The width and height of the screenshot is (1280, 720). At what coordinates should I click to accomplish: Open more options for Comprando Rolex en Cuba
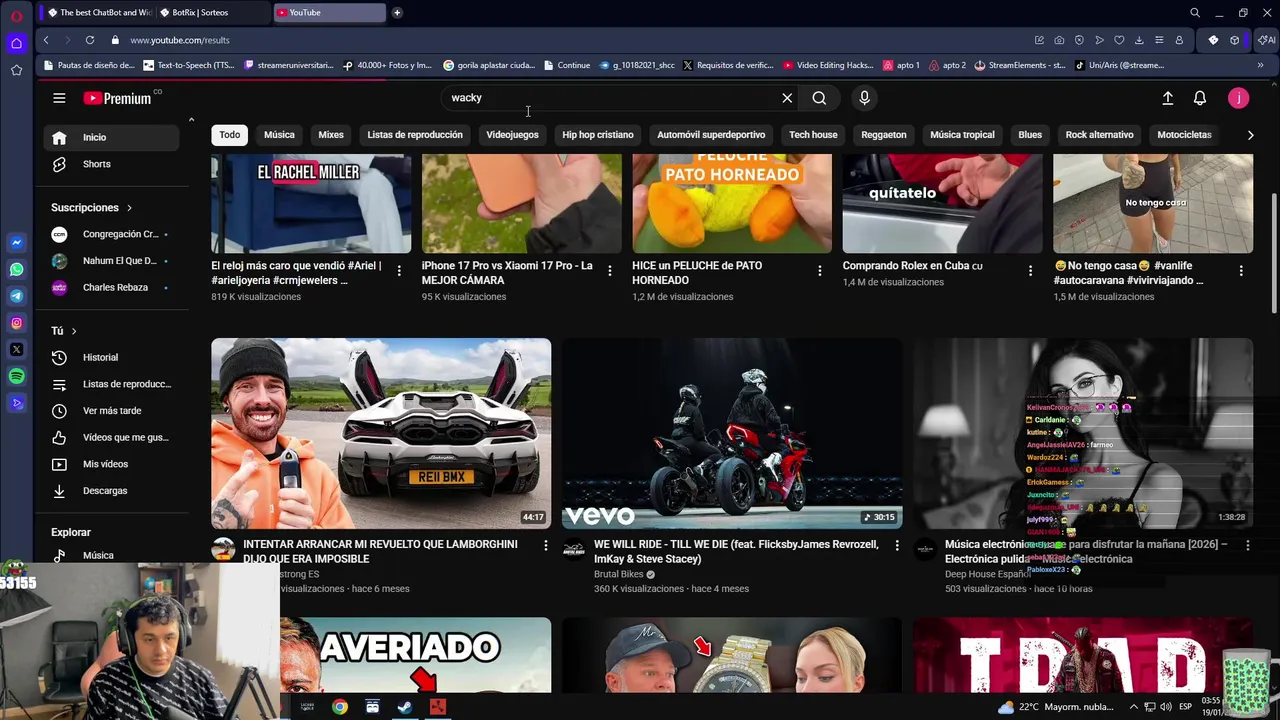(x=1031, y=271)
